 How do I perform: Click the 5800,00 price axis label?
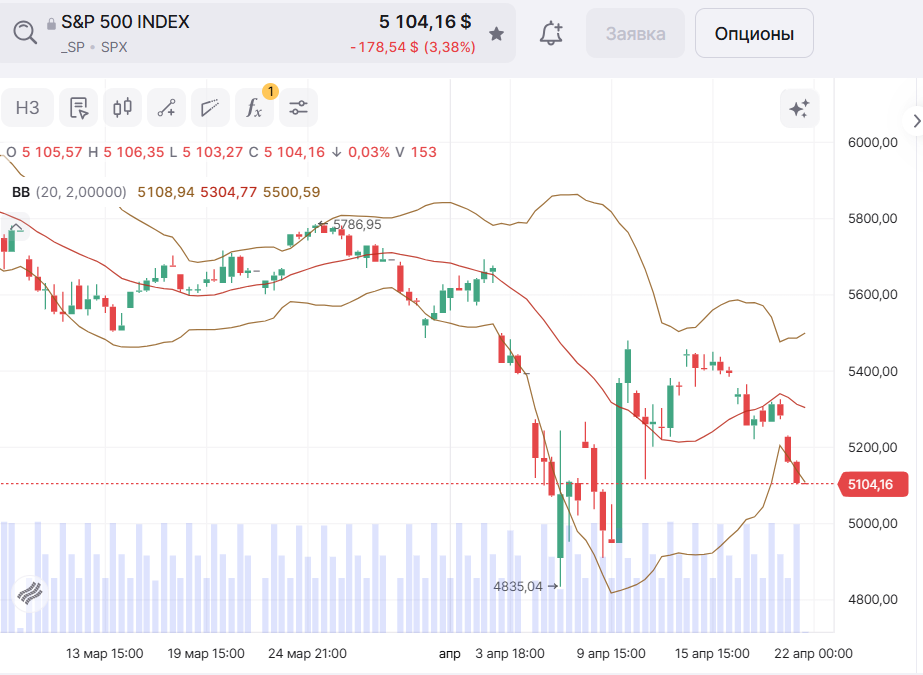(872, 218)
